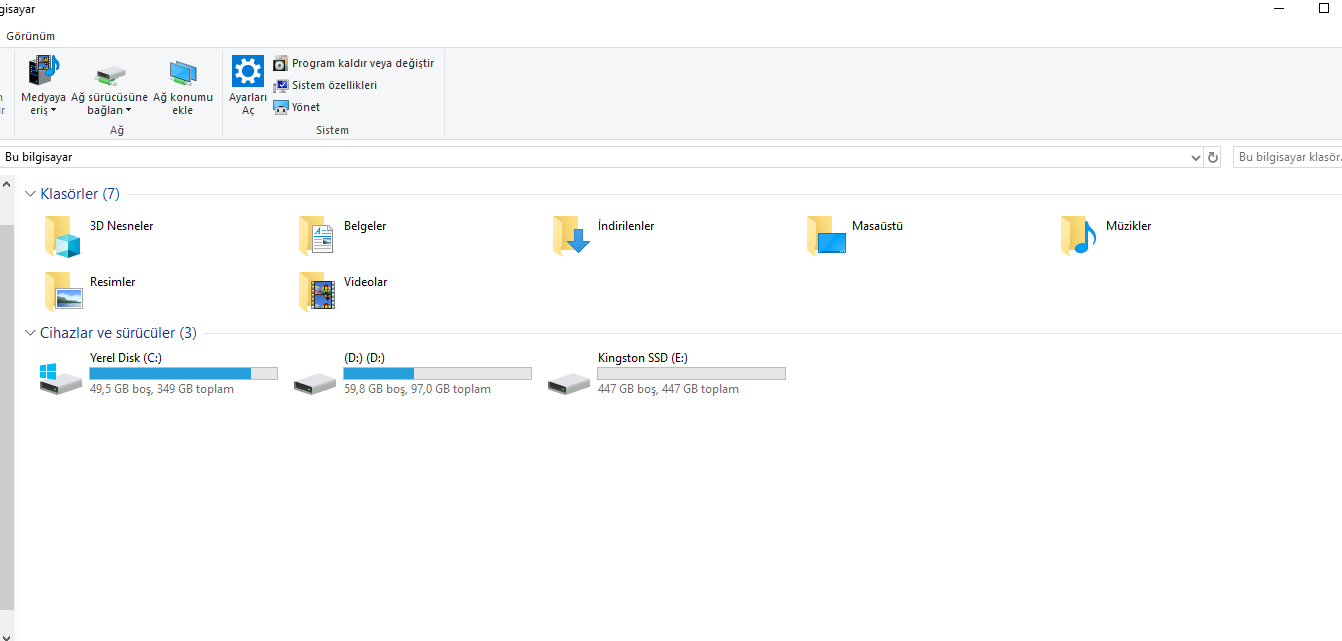The image size is (1342, 641).
Task: Click Program kaldır veya değiştir
Action: pyautogui.click(x=353, y=63)
